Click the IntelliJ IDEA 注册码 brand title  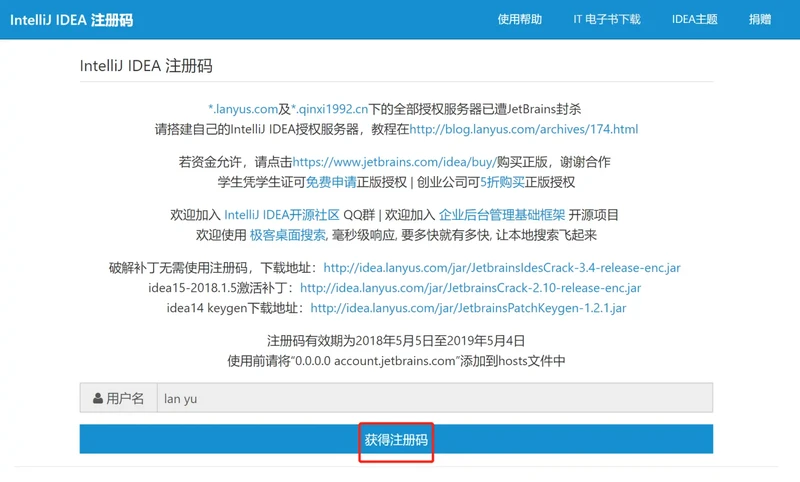tap(71, 20)
